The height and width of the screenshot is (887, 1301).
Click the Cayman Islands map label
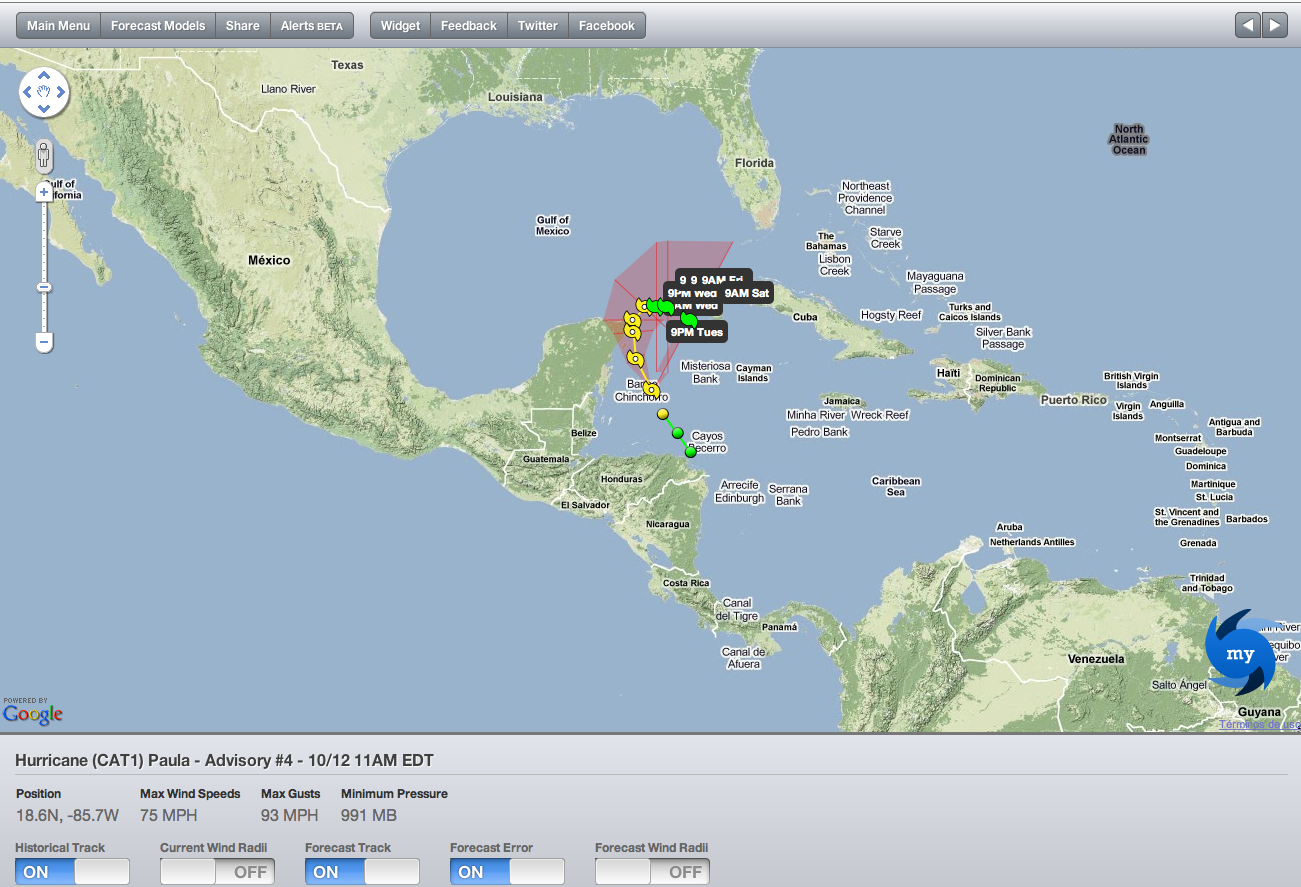[x=753, y=373]
